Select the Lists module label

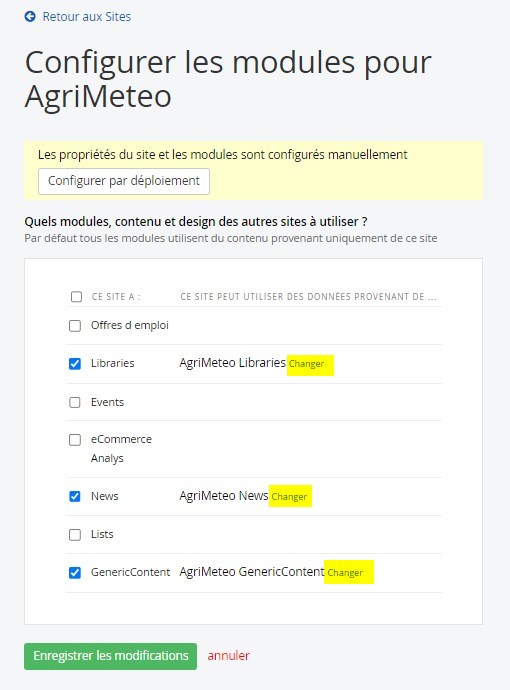coord(102,534)
